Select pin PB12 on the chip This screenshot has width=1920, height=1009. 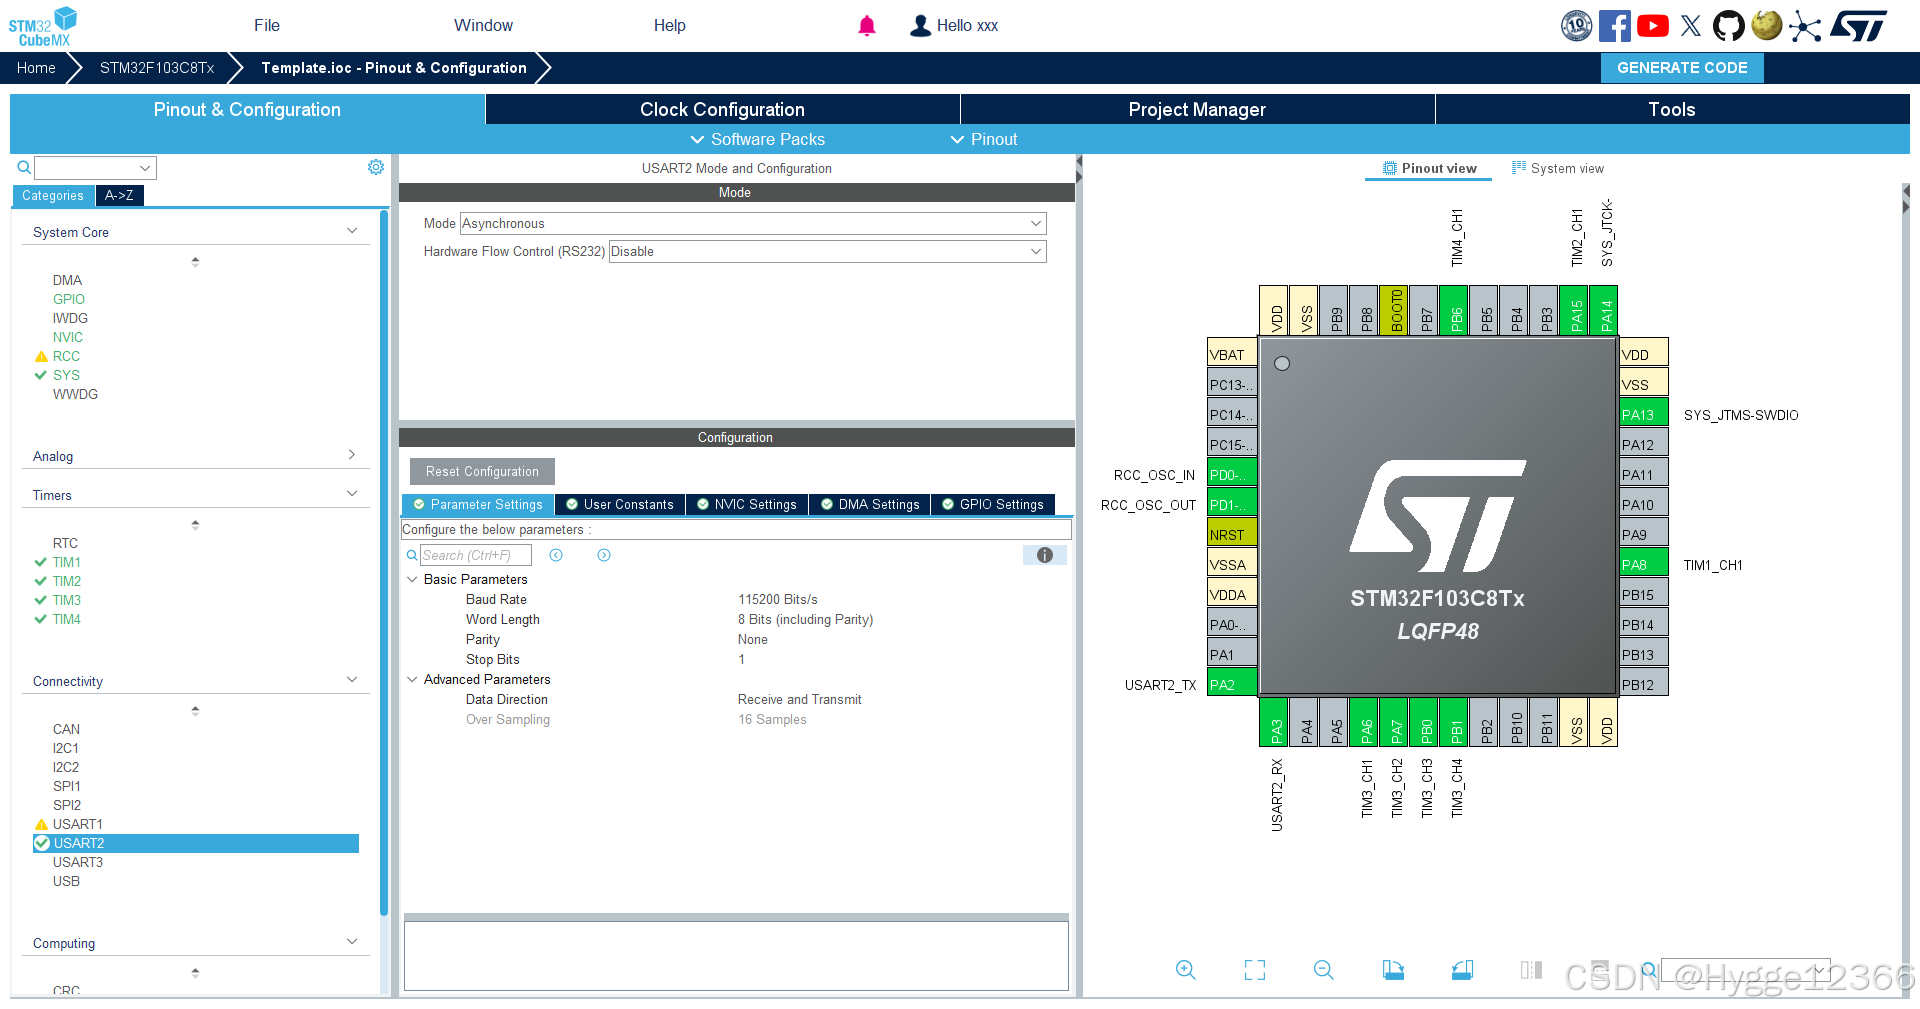click(1644, 684)
